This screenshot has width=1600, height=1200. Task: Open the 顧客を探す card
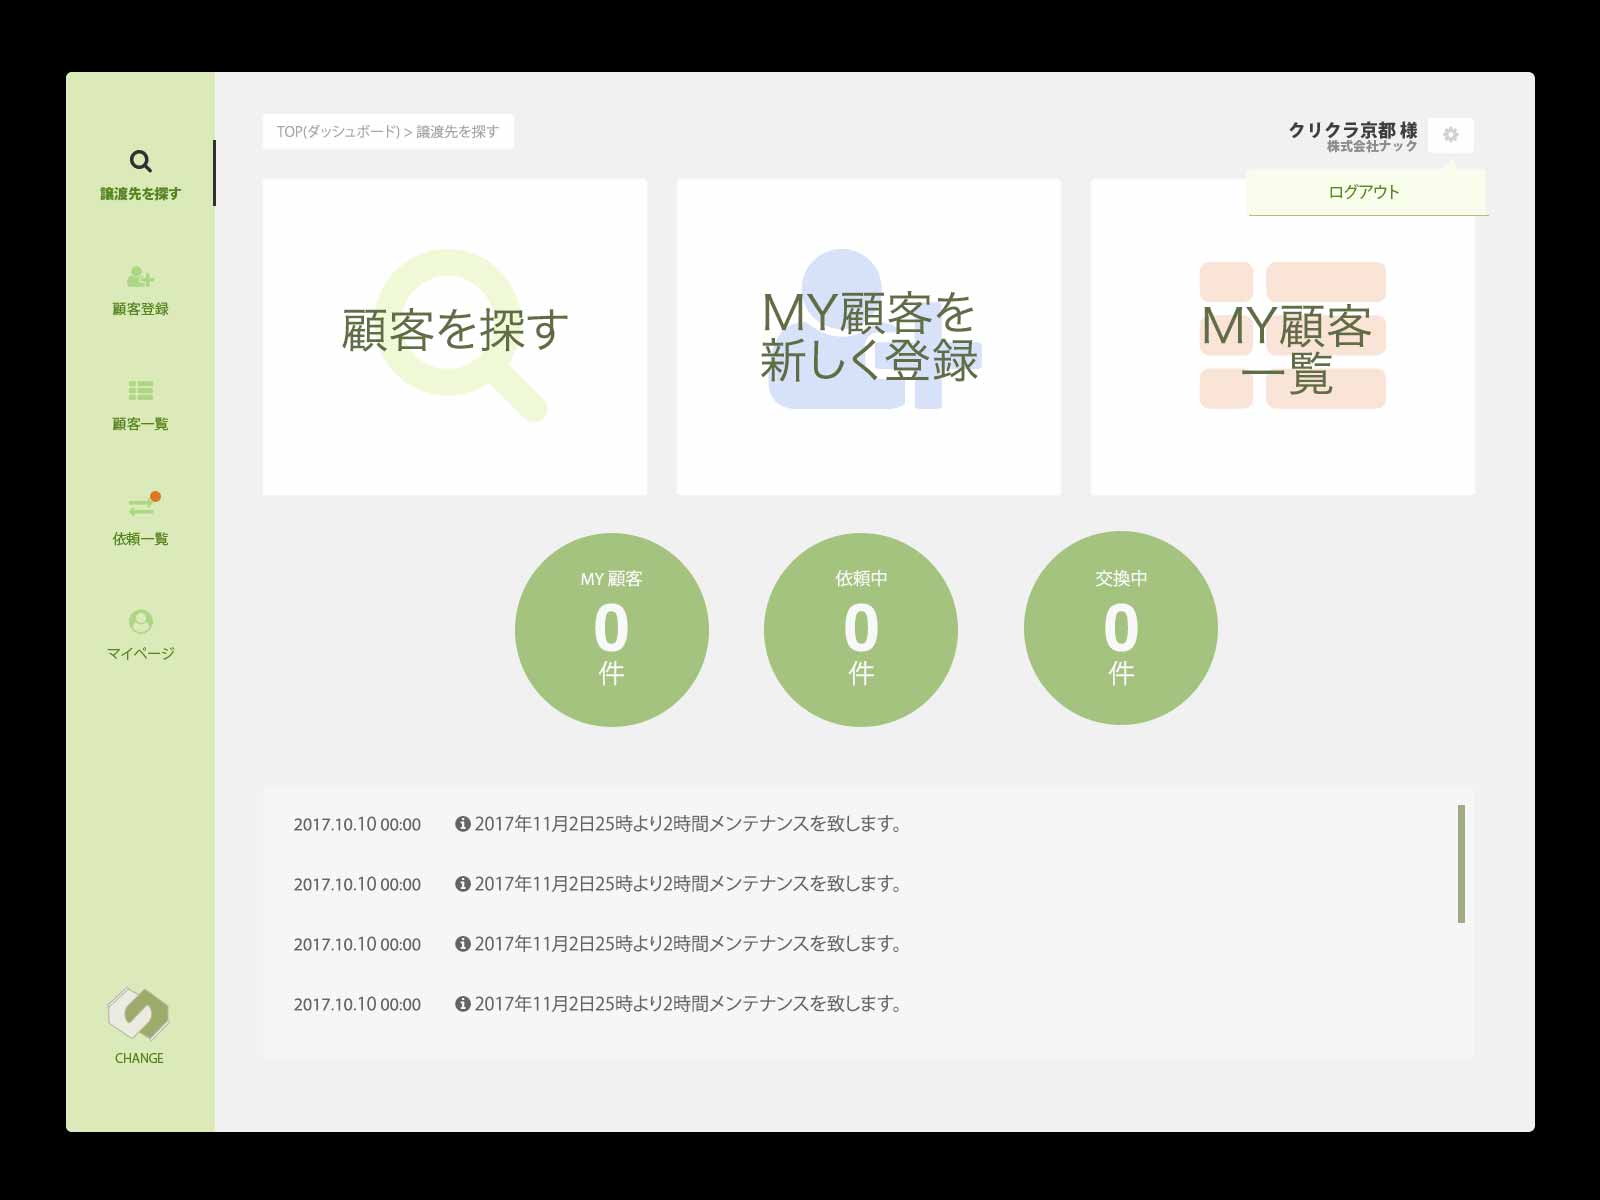tap(455, 337)
